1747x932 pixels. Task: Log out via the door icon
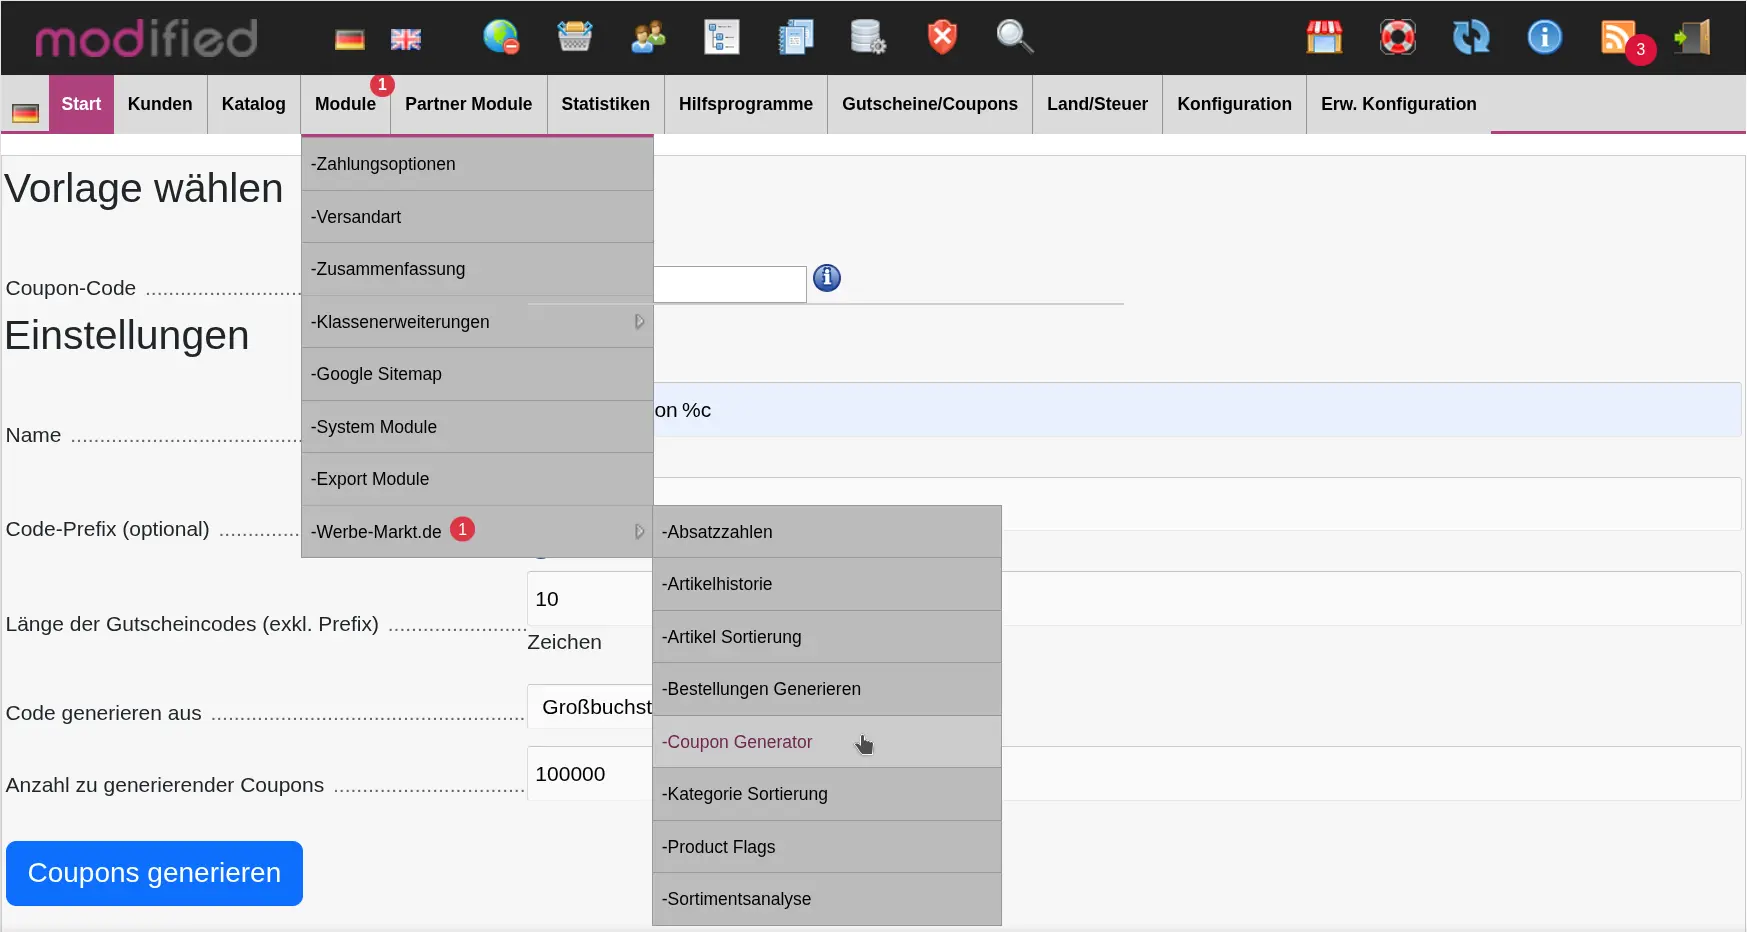pos(1693,37)
